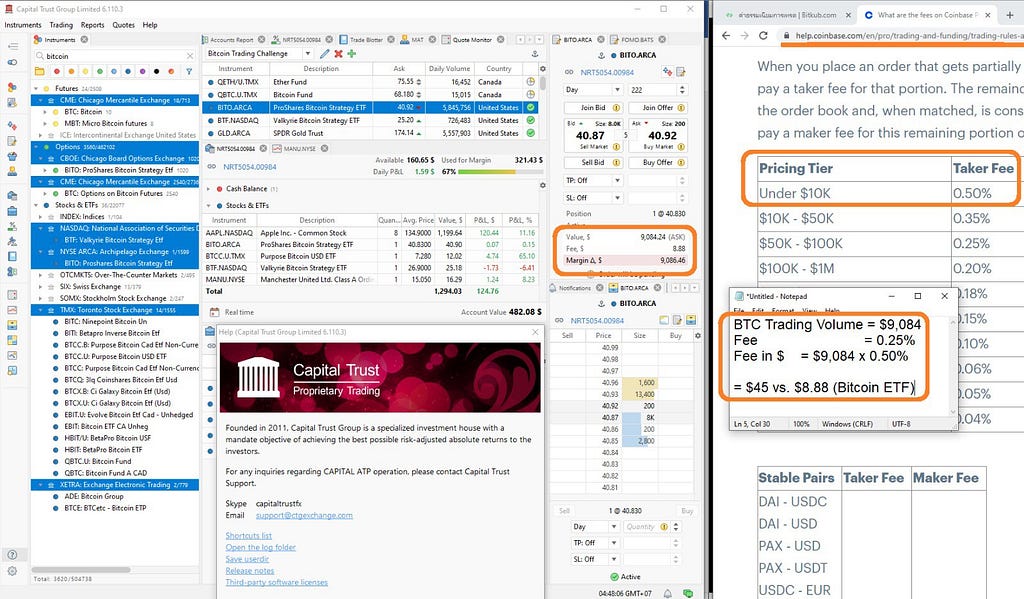
Task: Select the green color filter dot
Action: click(100, 71)
